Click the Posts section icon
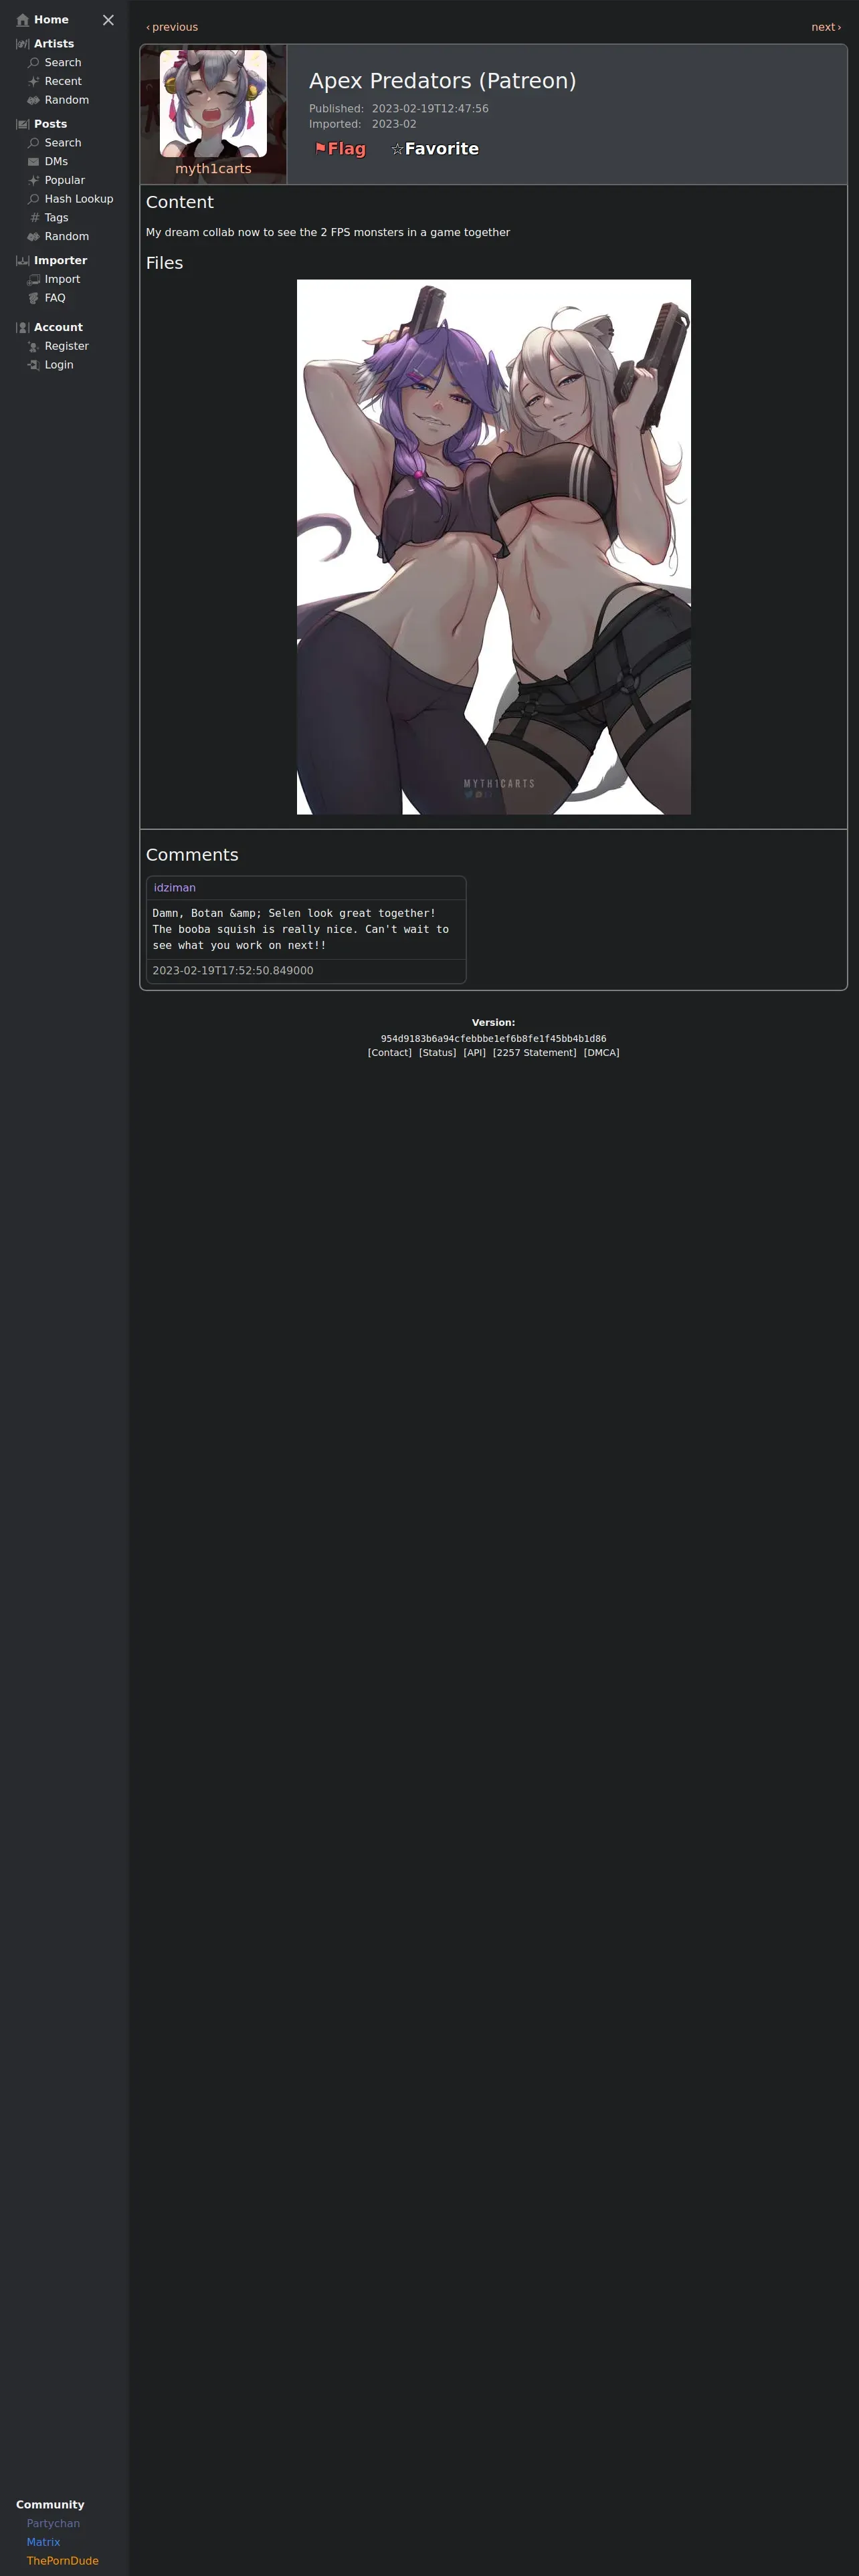Screen dimensions: 859x2576 [23, 124]
